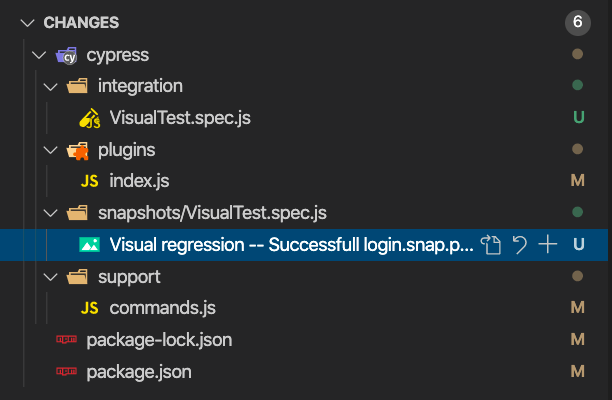Click the Cypress folder icon
The height and width of the screenshot is (400, 612).
[x=68, y=54]
